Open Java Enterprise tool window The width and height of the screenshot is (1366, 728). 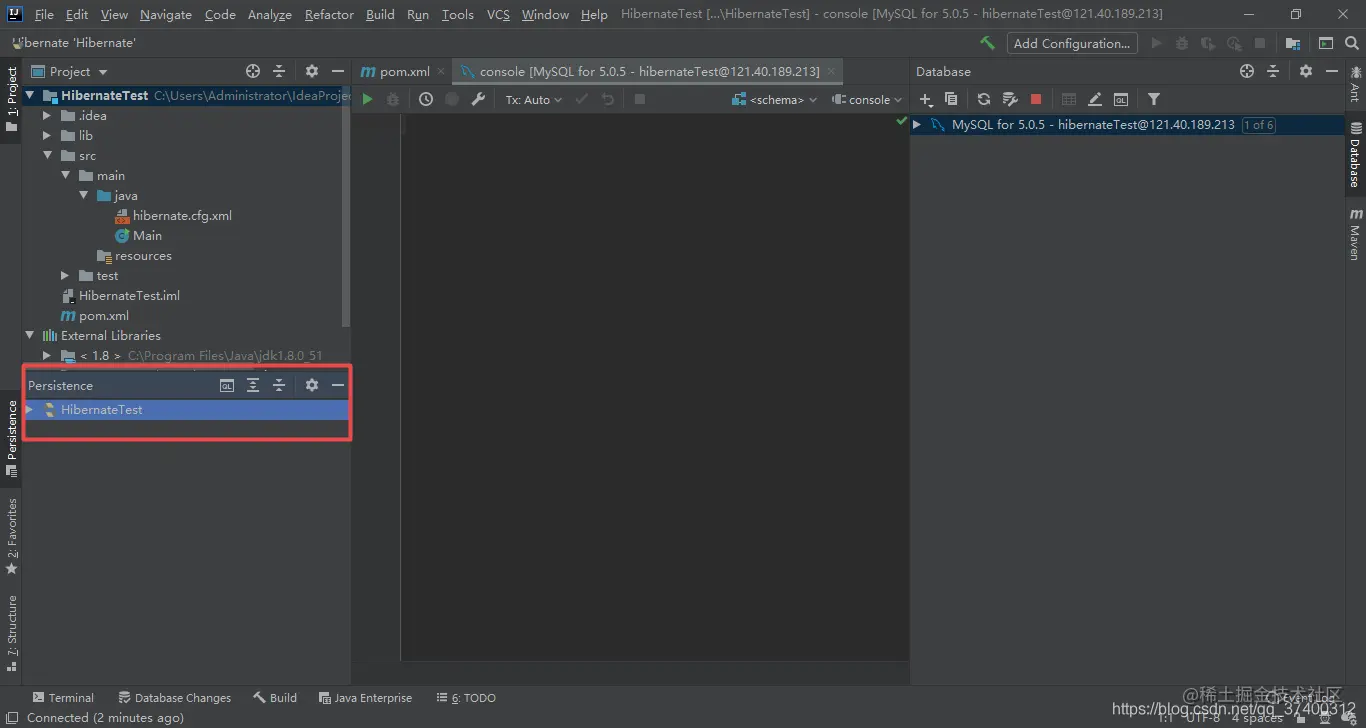point(365,698)
